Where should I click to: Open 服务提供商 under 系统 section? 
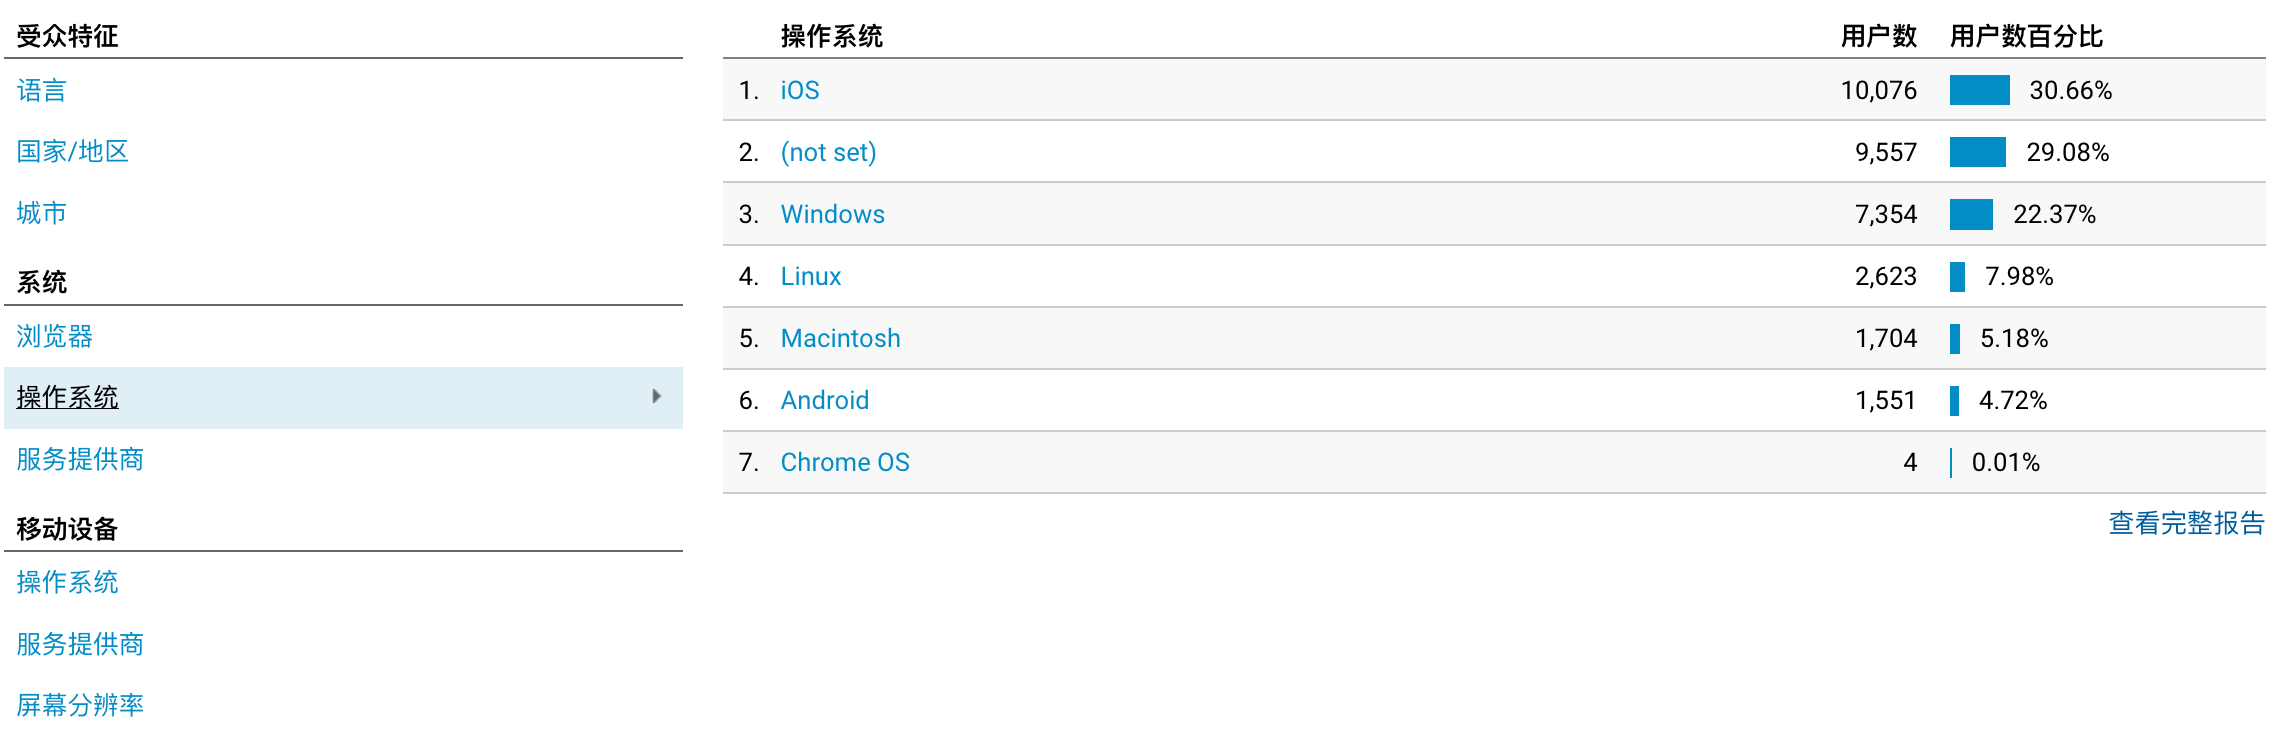click(80, 459)
